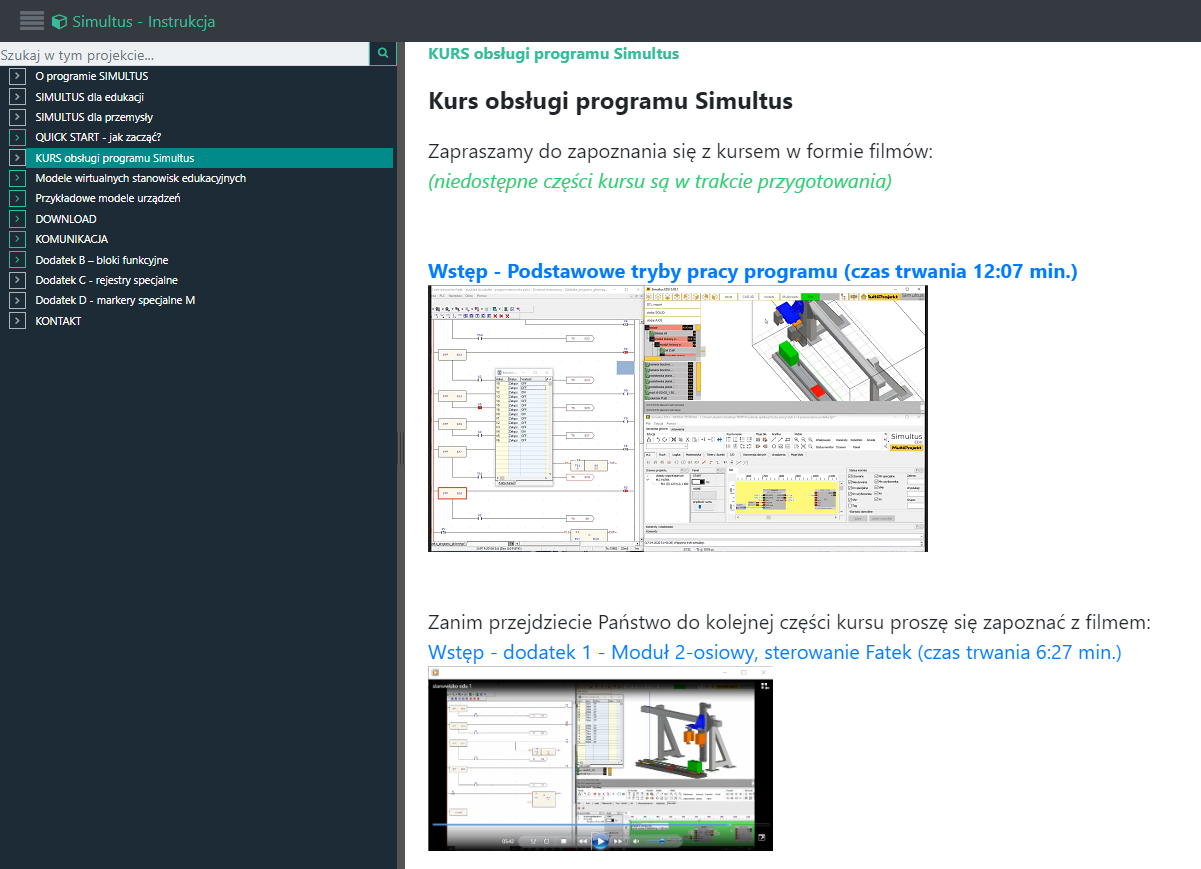Screen dimensions: 1201x869
Task: Expand the DOWNLOAD section arrow
Action: [17, 219]
